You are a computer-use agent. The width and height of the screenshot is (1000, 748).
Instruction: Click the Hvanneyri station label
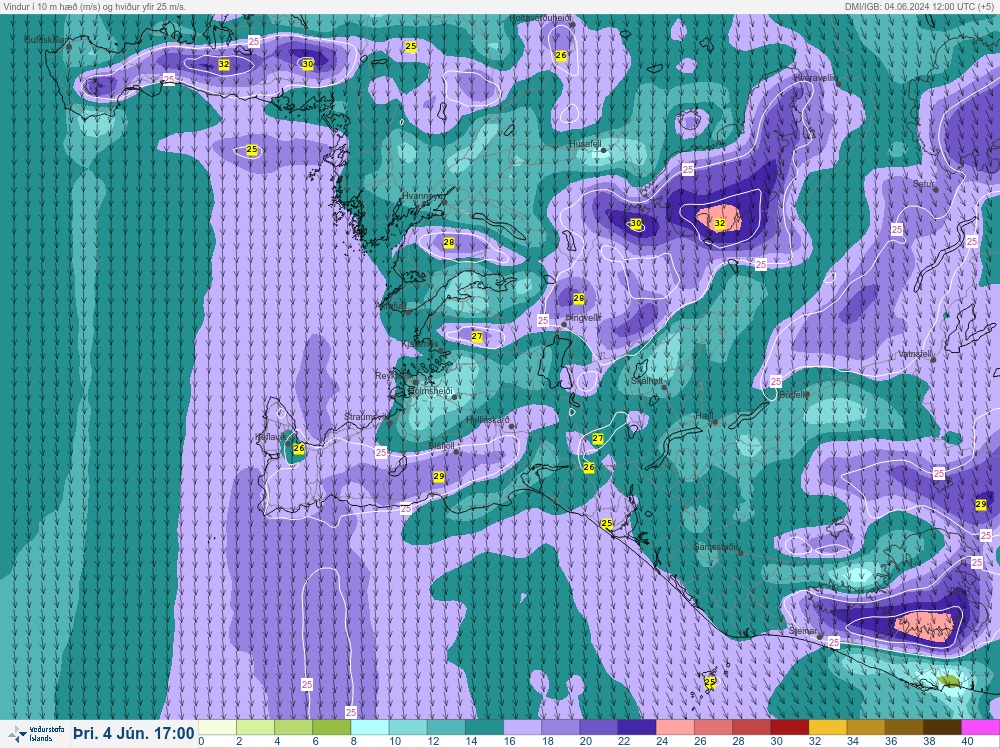[x=422, y=196]
